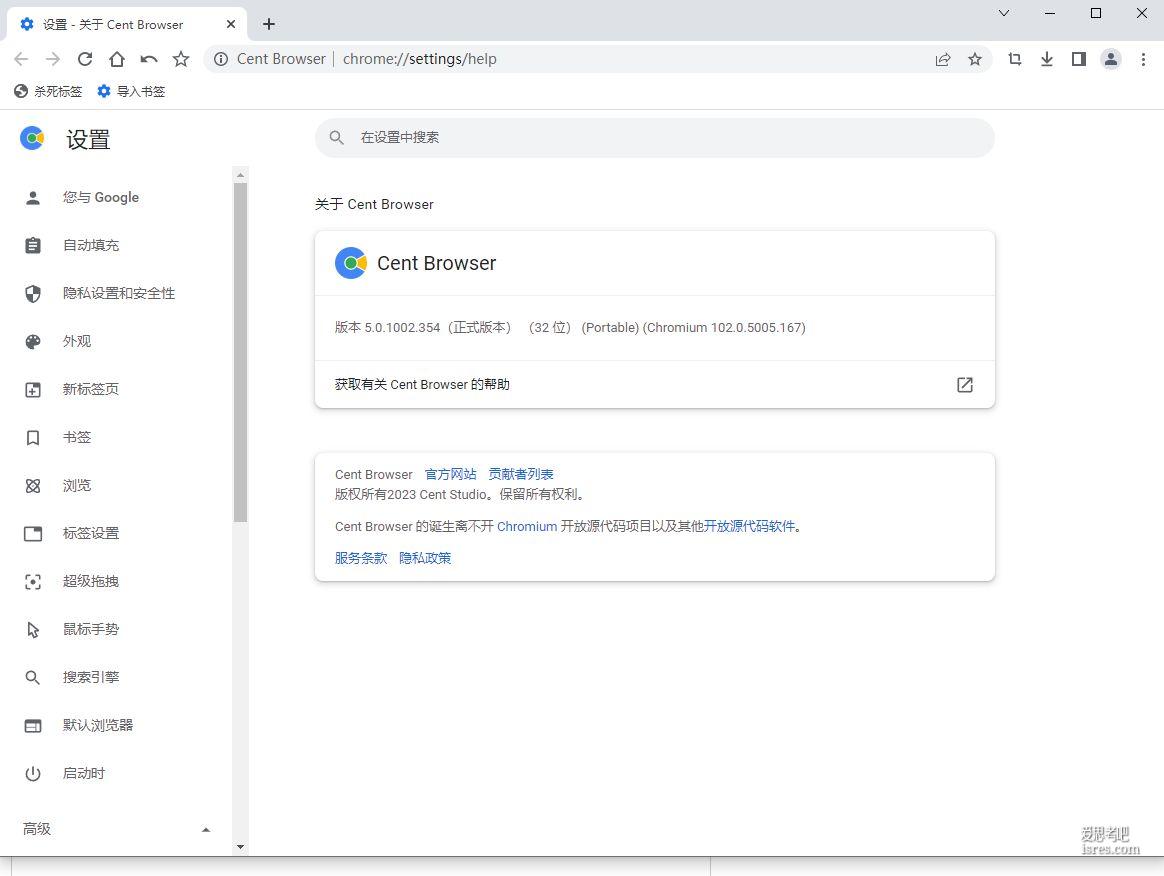Viewport: 1164px width, 876px height.
Task: Click the address bar URL chrome://settings/help
Action: tap(419, 59)
